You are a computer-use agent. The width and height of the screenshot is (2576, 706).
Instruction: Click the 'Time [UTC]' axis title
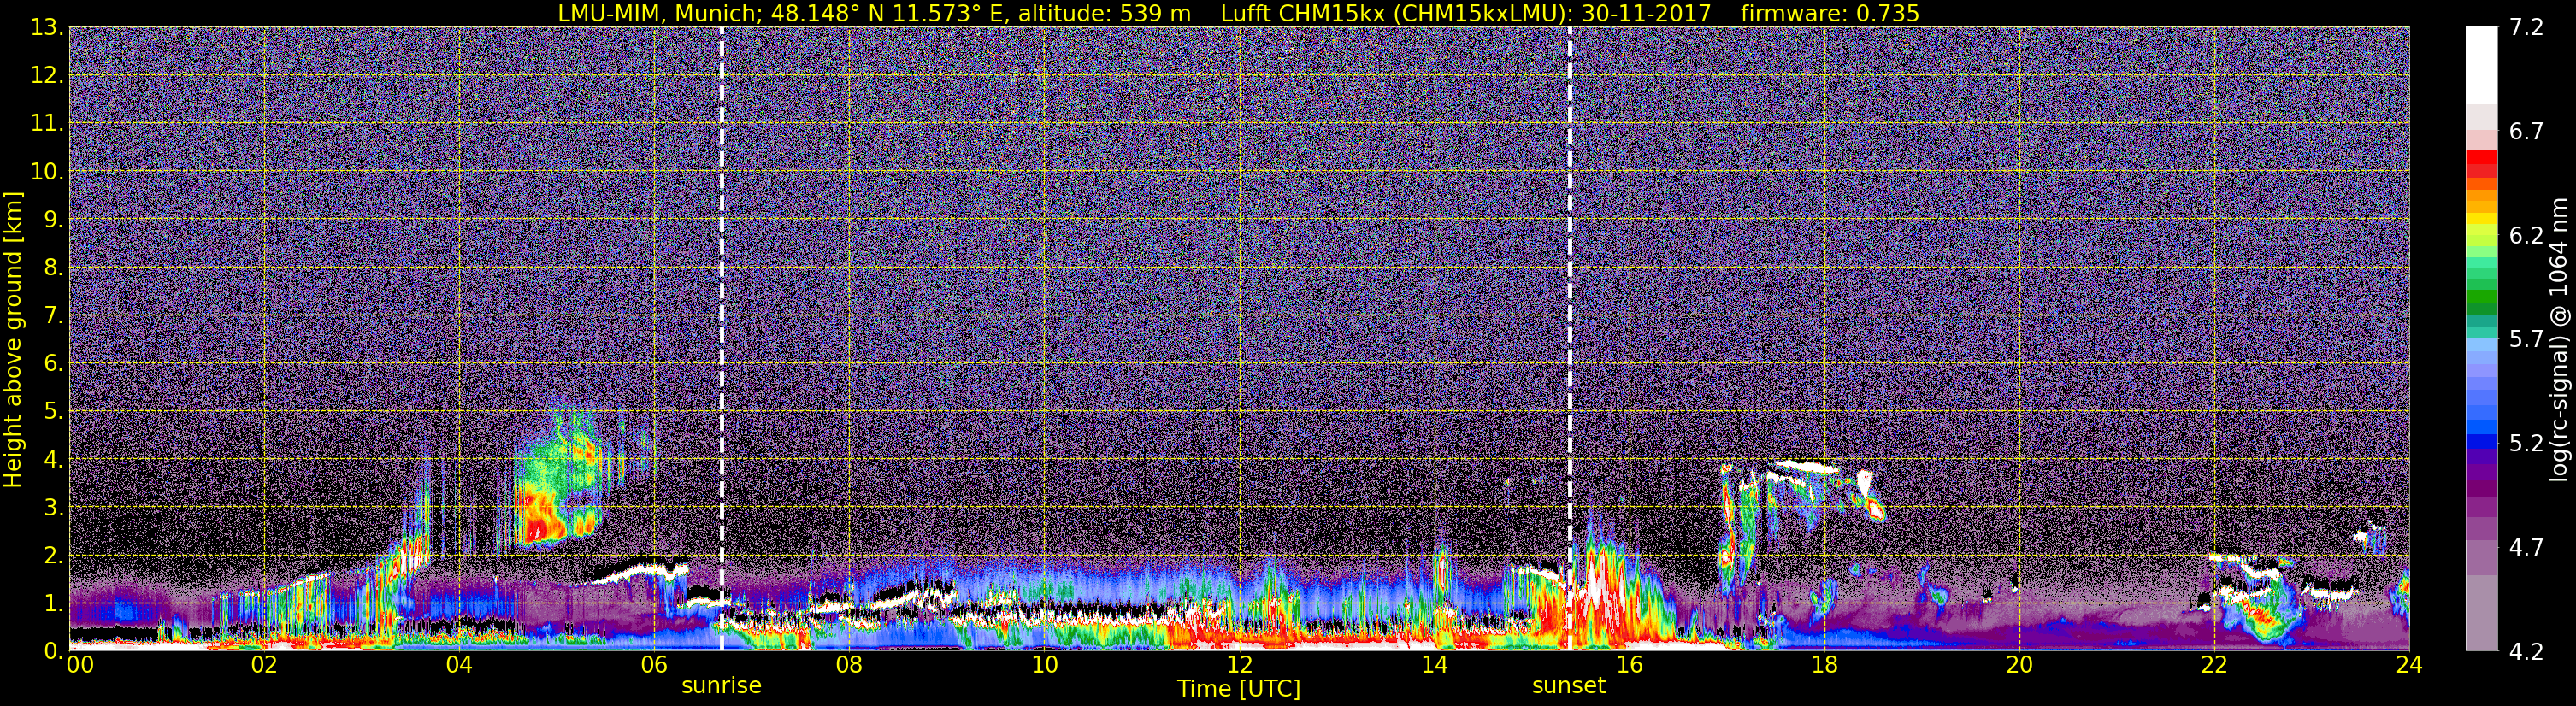coord(1239,689)
